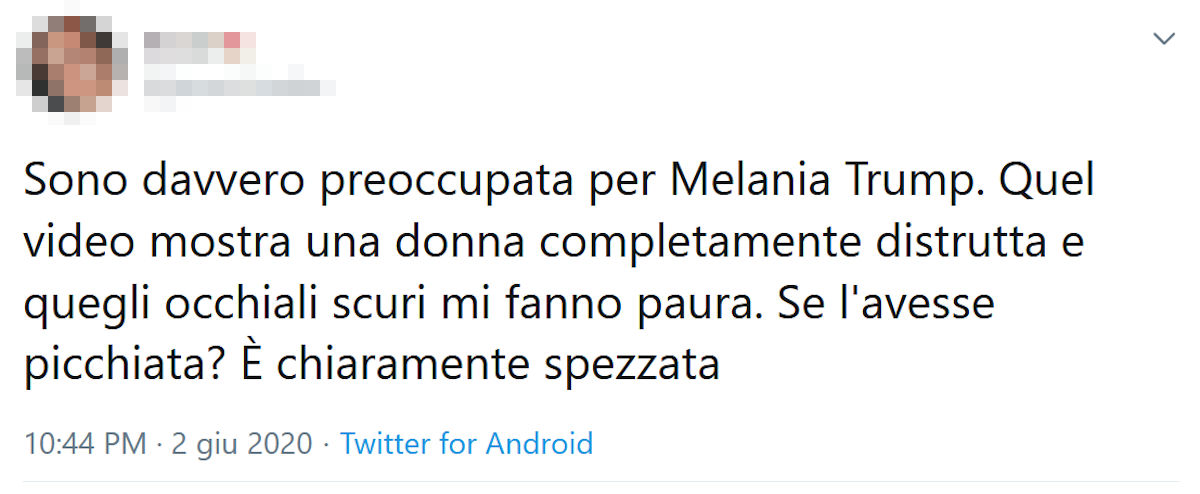Open the "Twitter for Android" source link
Viewport: 1200px width, 494px height.
[x=466, y=443]
